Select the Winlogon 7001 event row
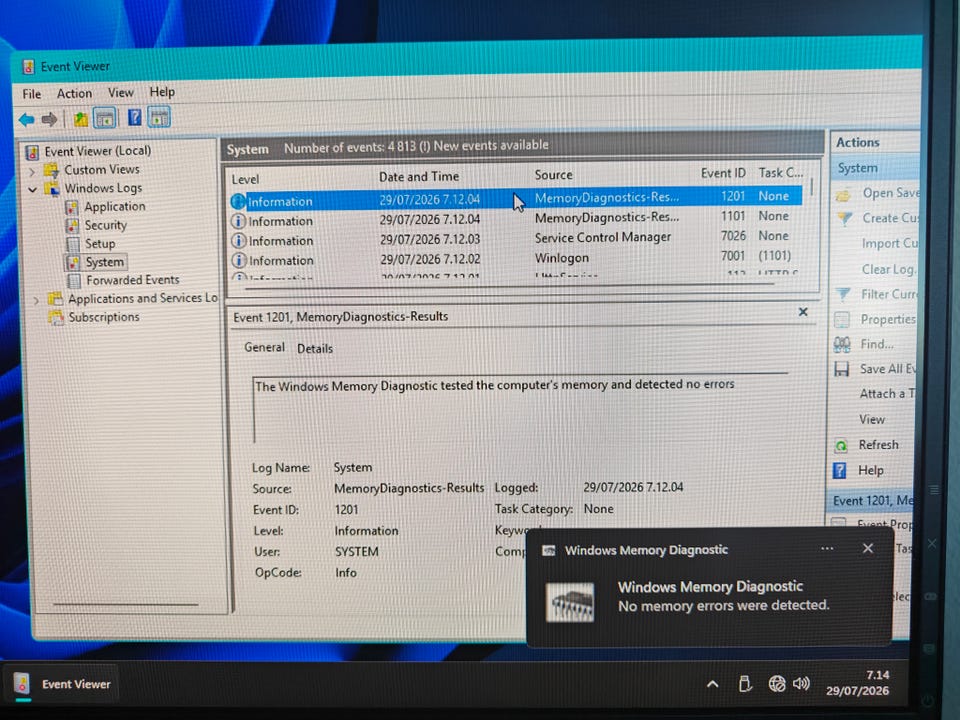960x720 pixels. pos(516,258)
